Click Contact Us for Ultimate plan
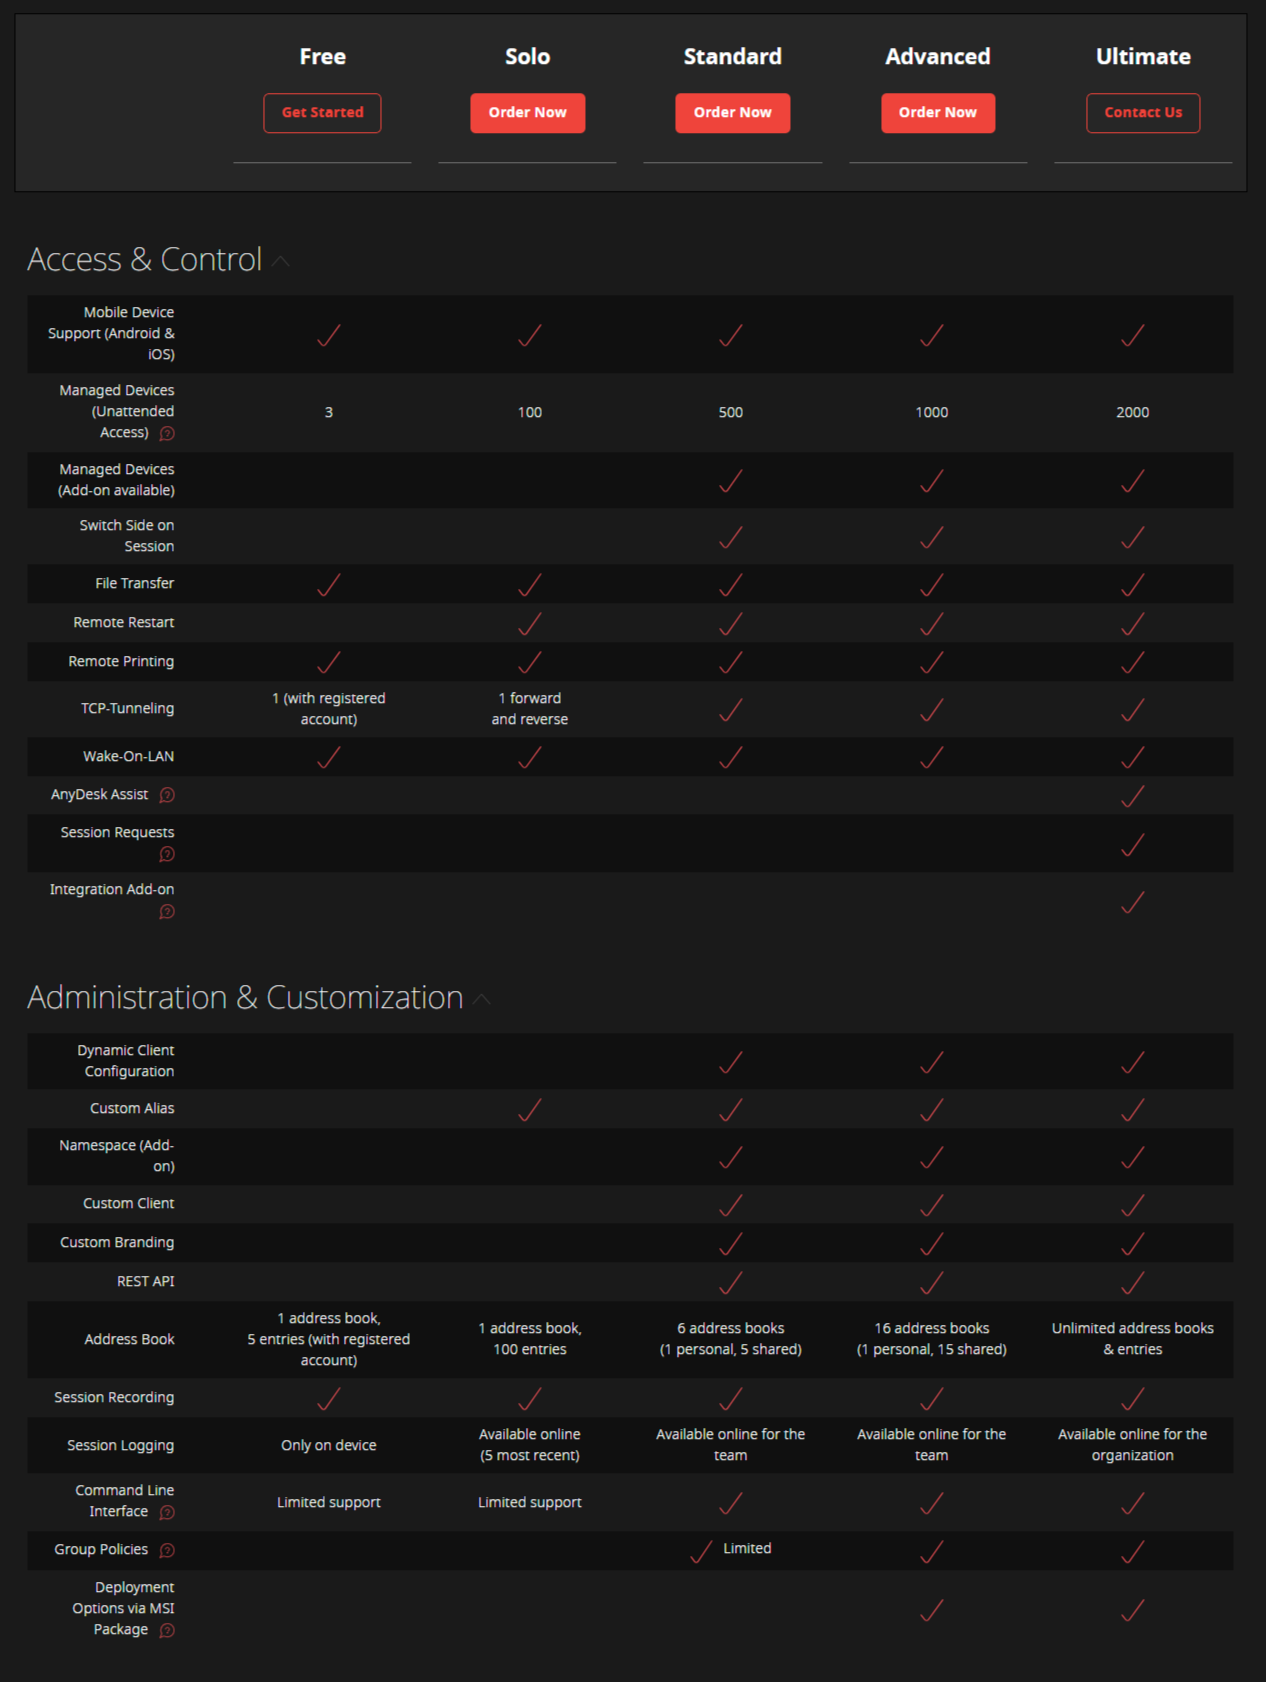The width and height of the screenshot is (1266, 1682). (1143, 113)
